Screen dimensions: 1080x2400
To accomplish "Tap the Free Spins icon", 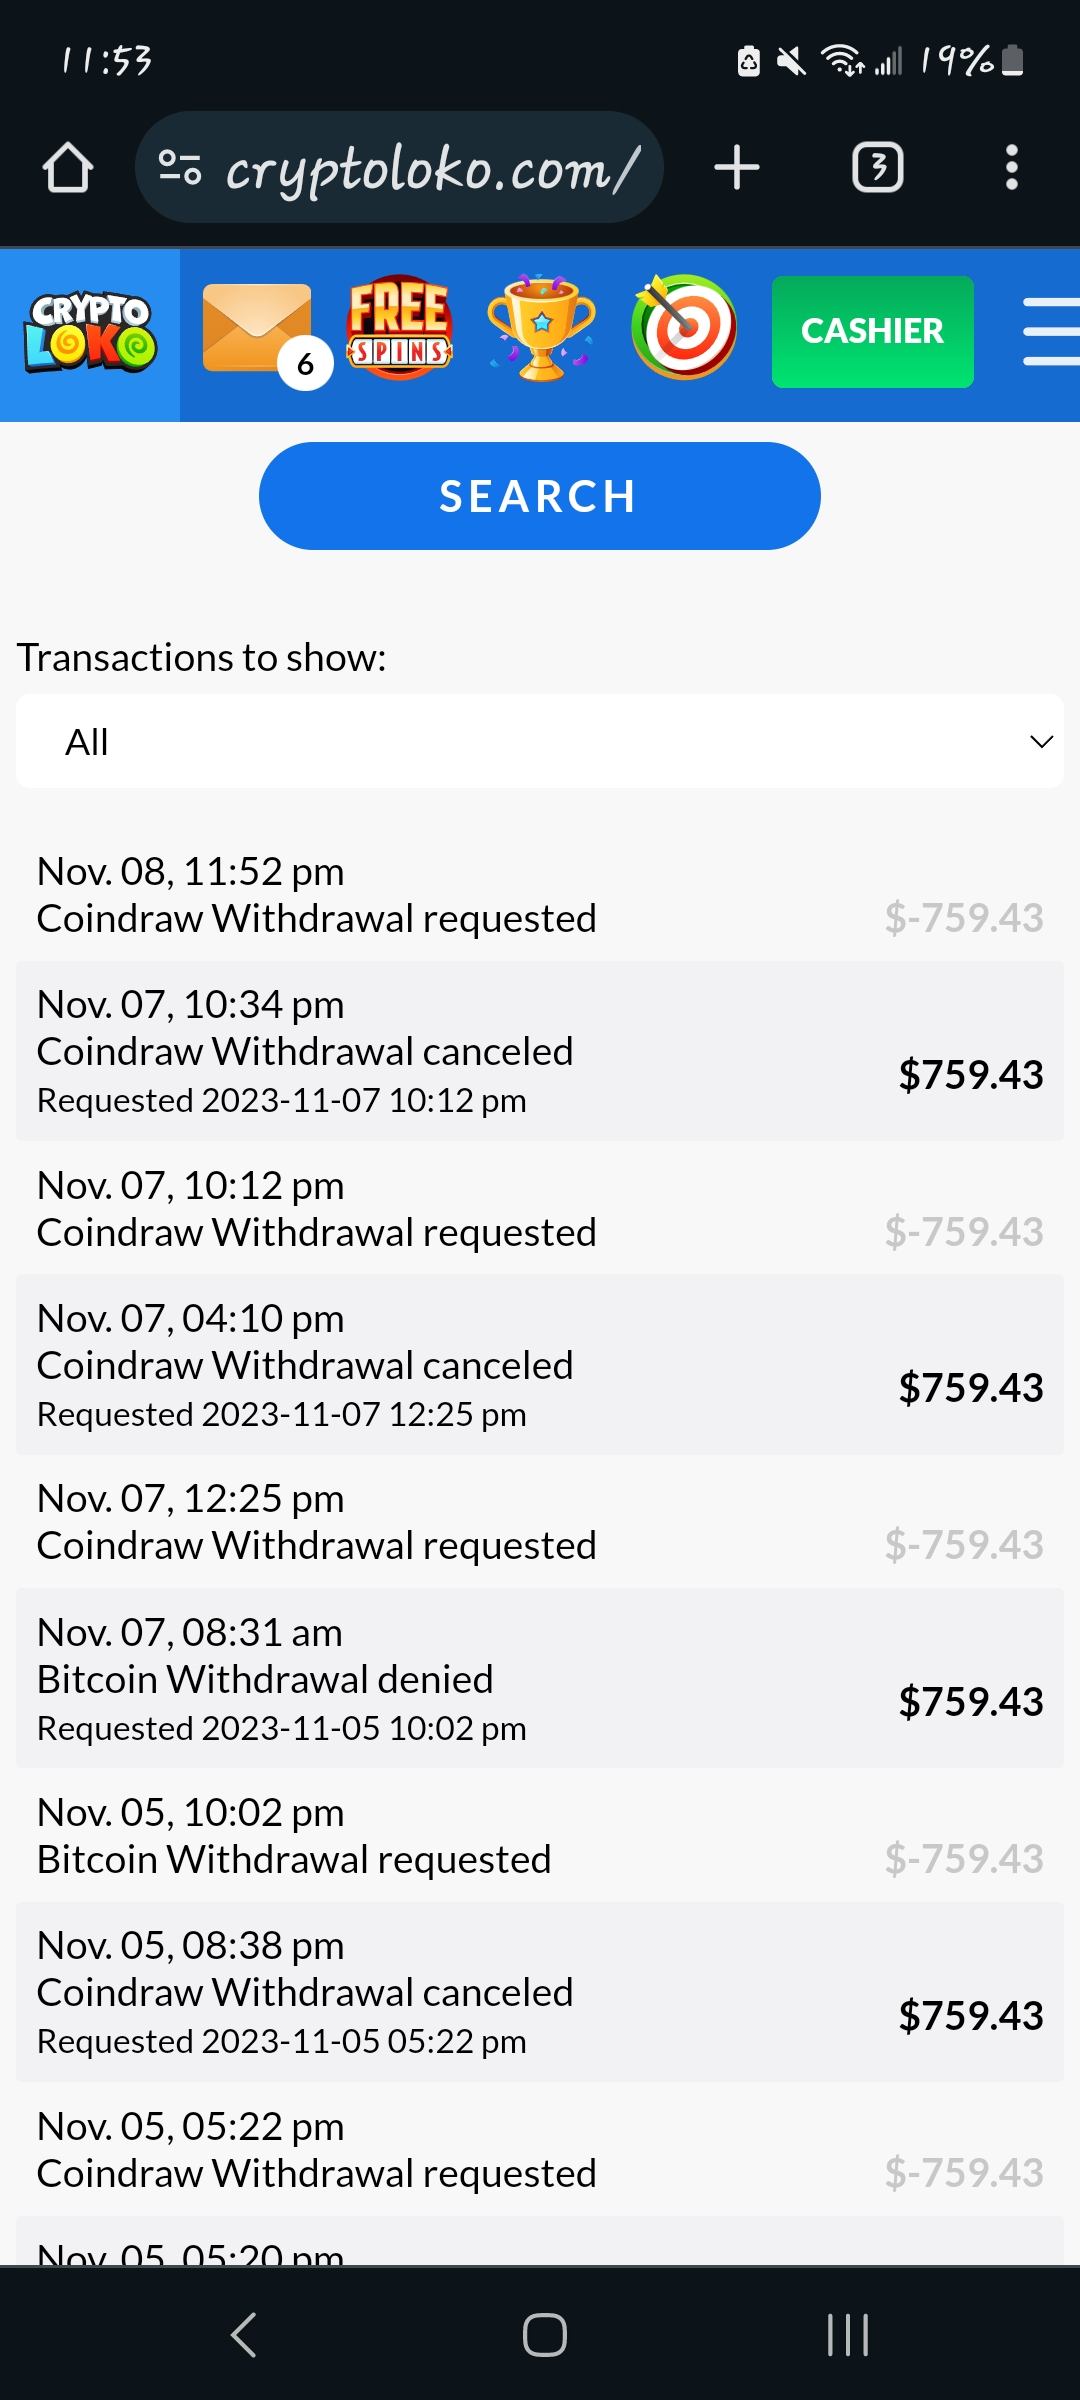I will pyautogui.click(x=400, y=328).
